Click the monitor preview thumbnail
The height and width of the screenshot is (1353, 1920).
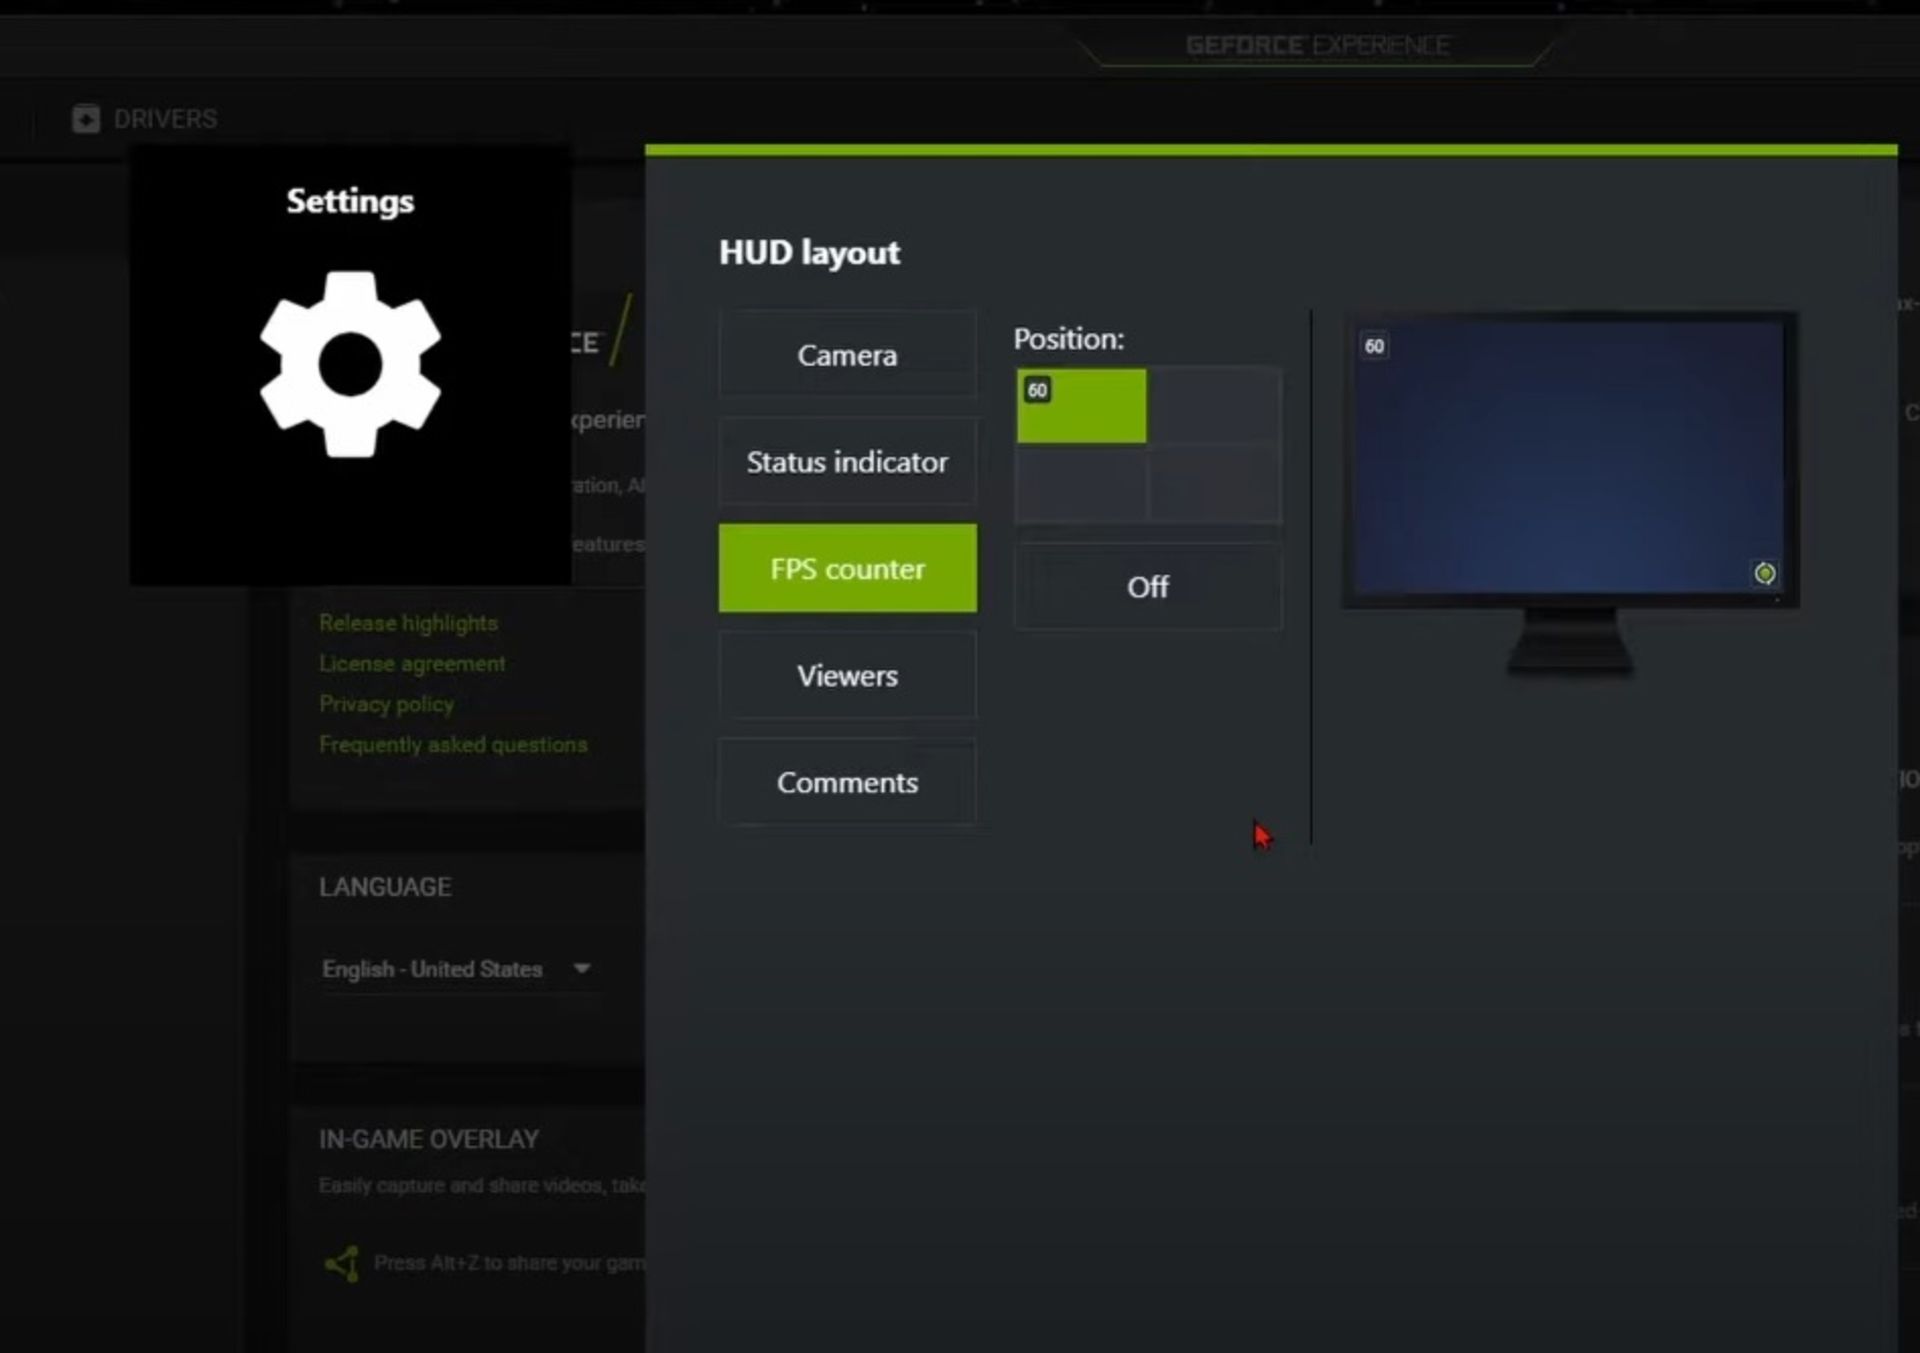[1570, 495]
